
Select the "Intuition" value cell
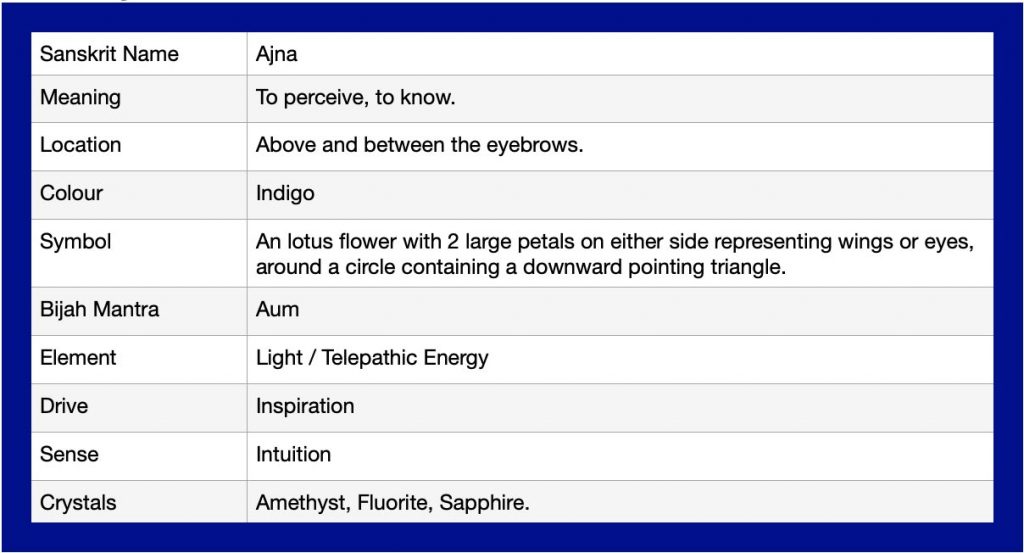[293, 454]
